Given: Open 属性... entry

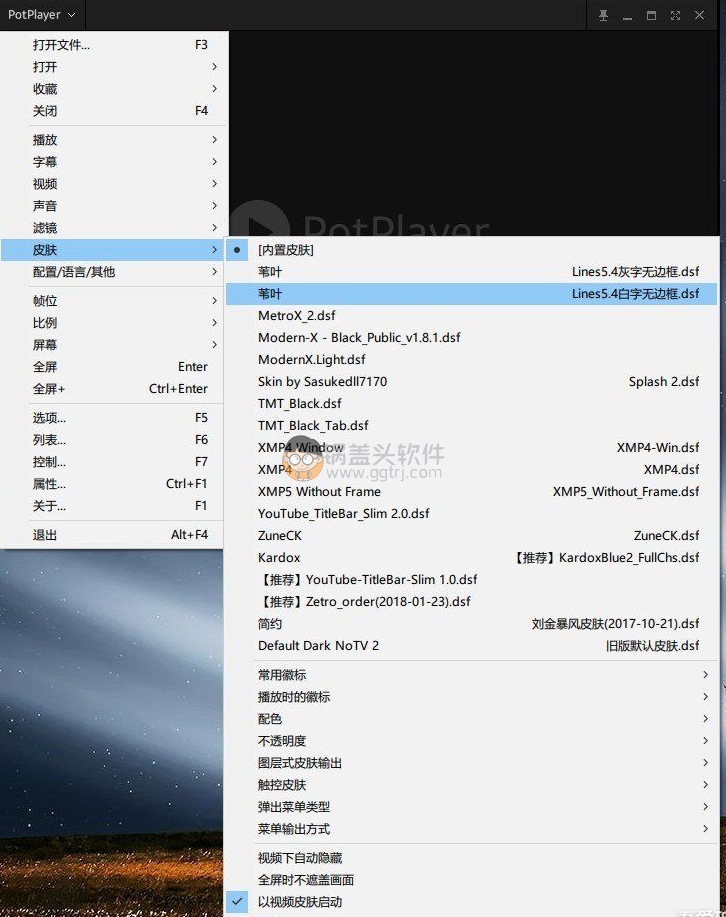Looking at the screenshot, I should click(113, 484).
